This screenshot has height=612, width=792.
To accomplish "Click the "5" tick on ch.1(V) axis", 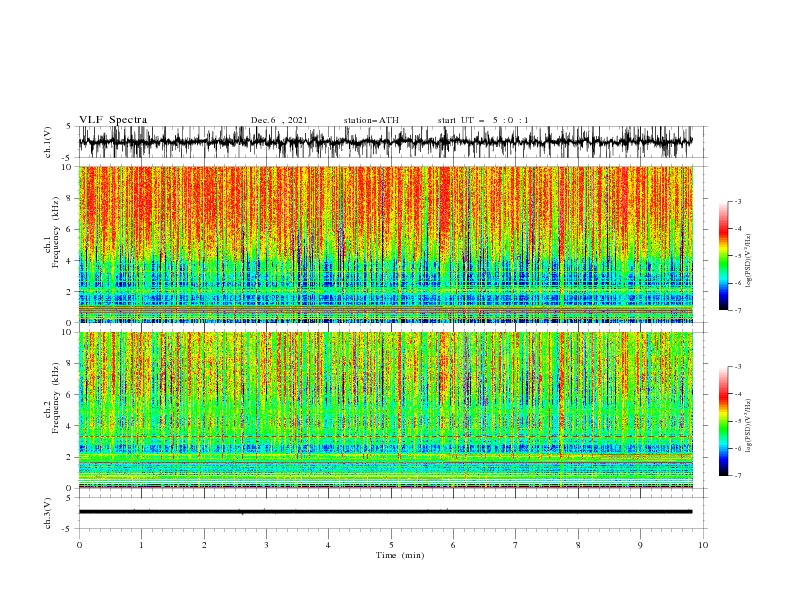I will [69, 127].
